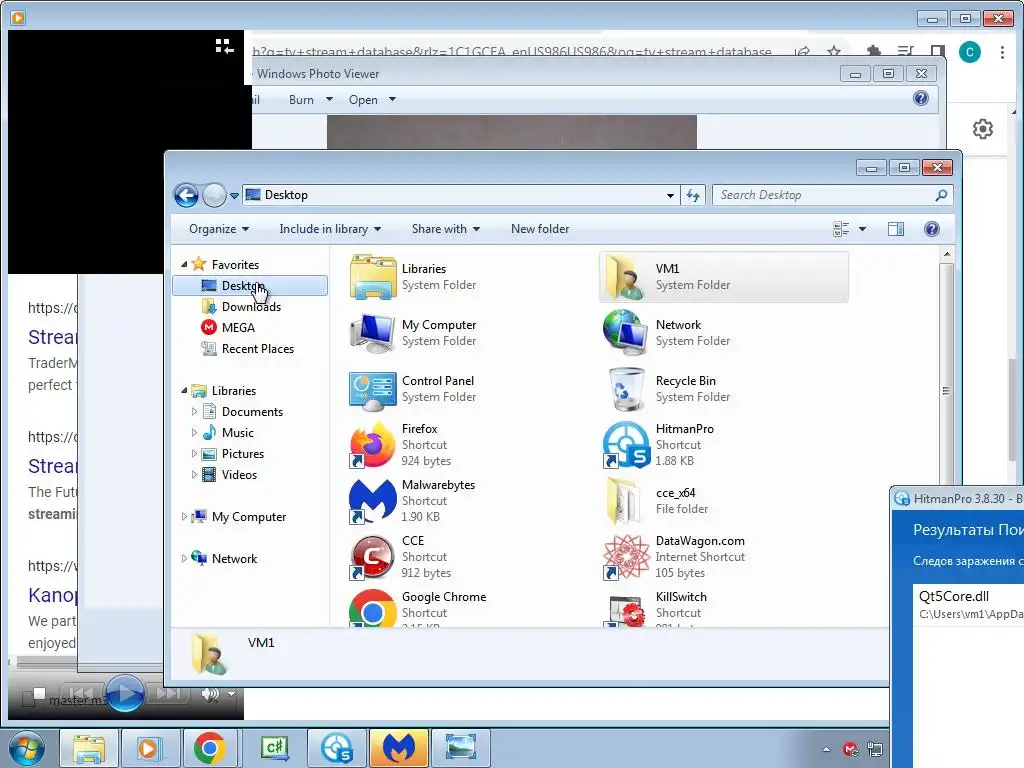Mute the media player volume icon

pyautogui.click(x=210, y=694)
